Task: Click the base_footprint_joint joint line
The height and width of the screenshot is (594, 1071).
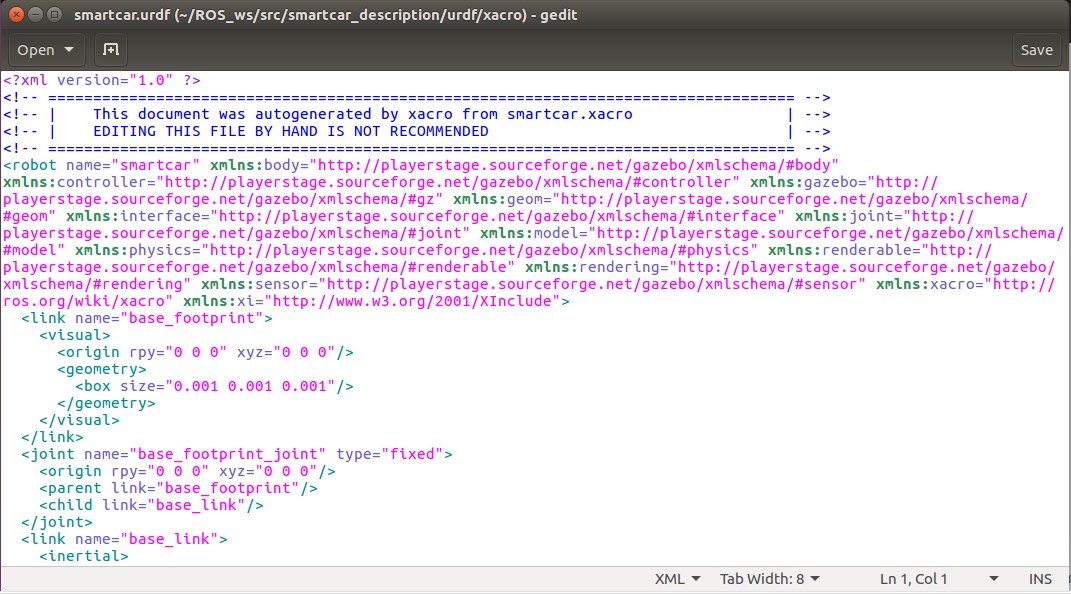Action: click(x=237, y=454)
